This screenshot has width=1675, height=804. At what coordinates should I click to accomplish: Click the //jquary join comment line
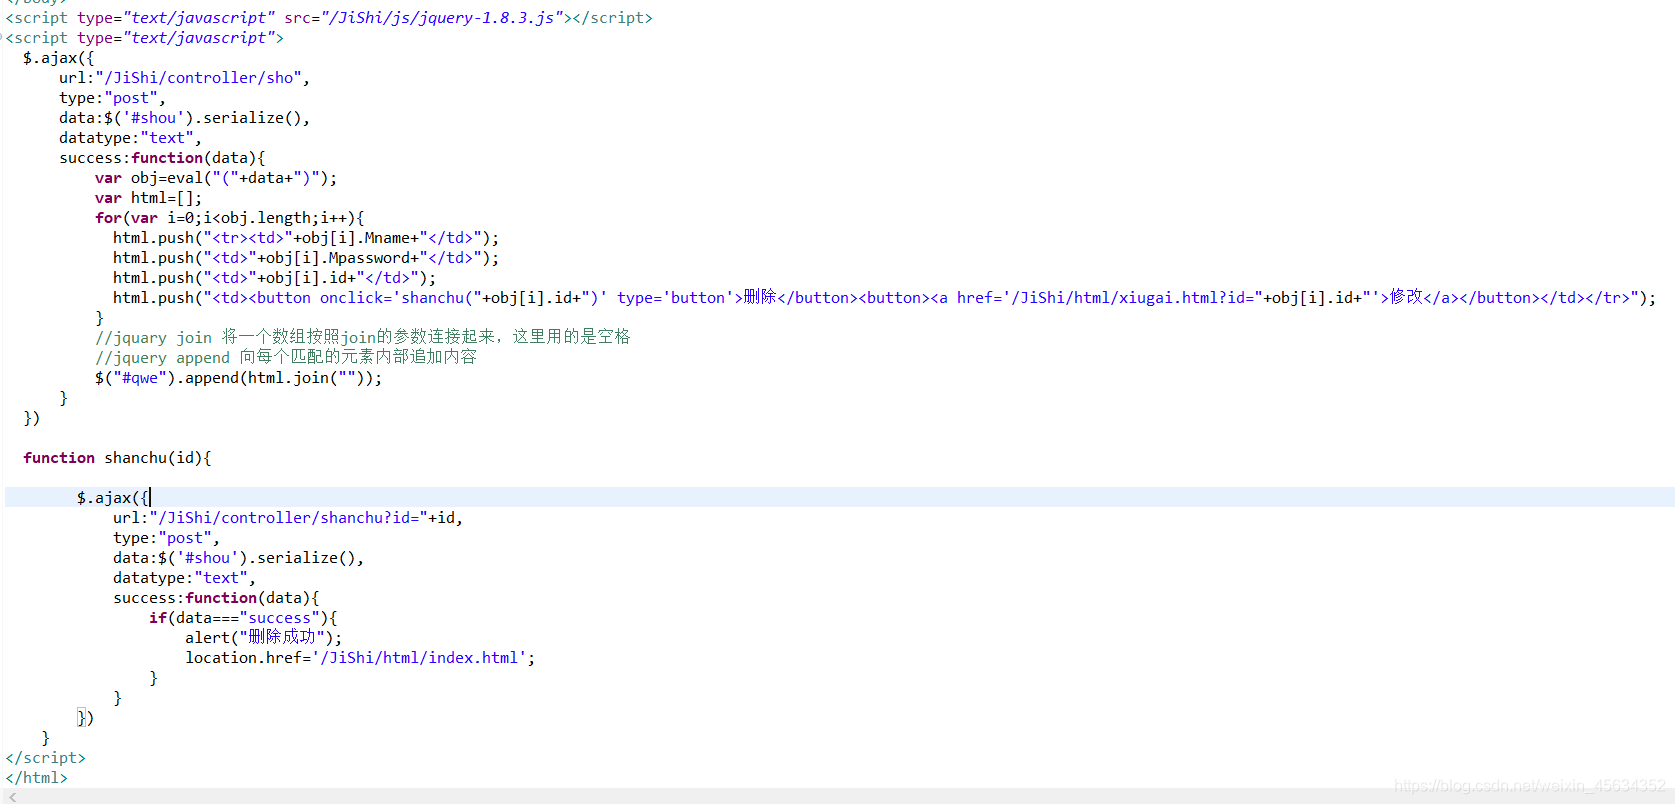(363, 338)
